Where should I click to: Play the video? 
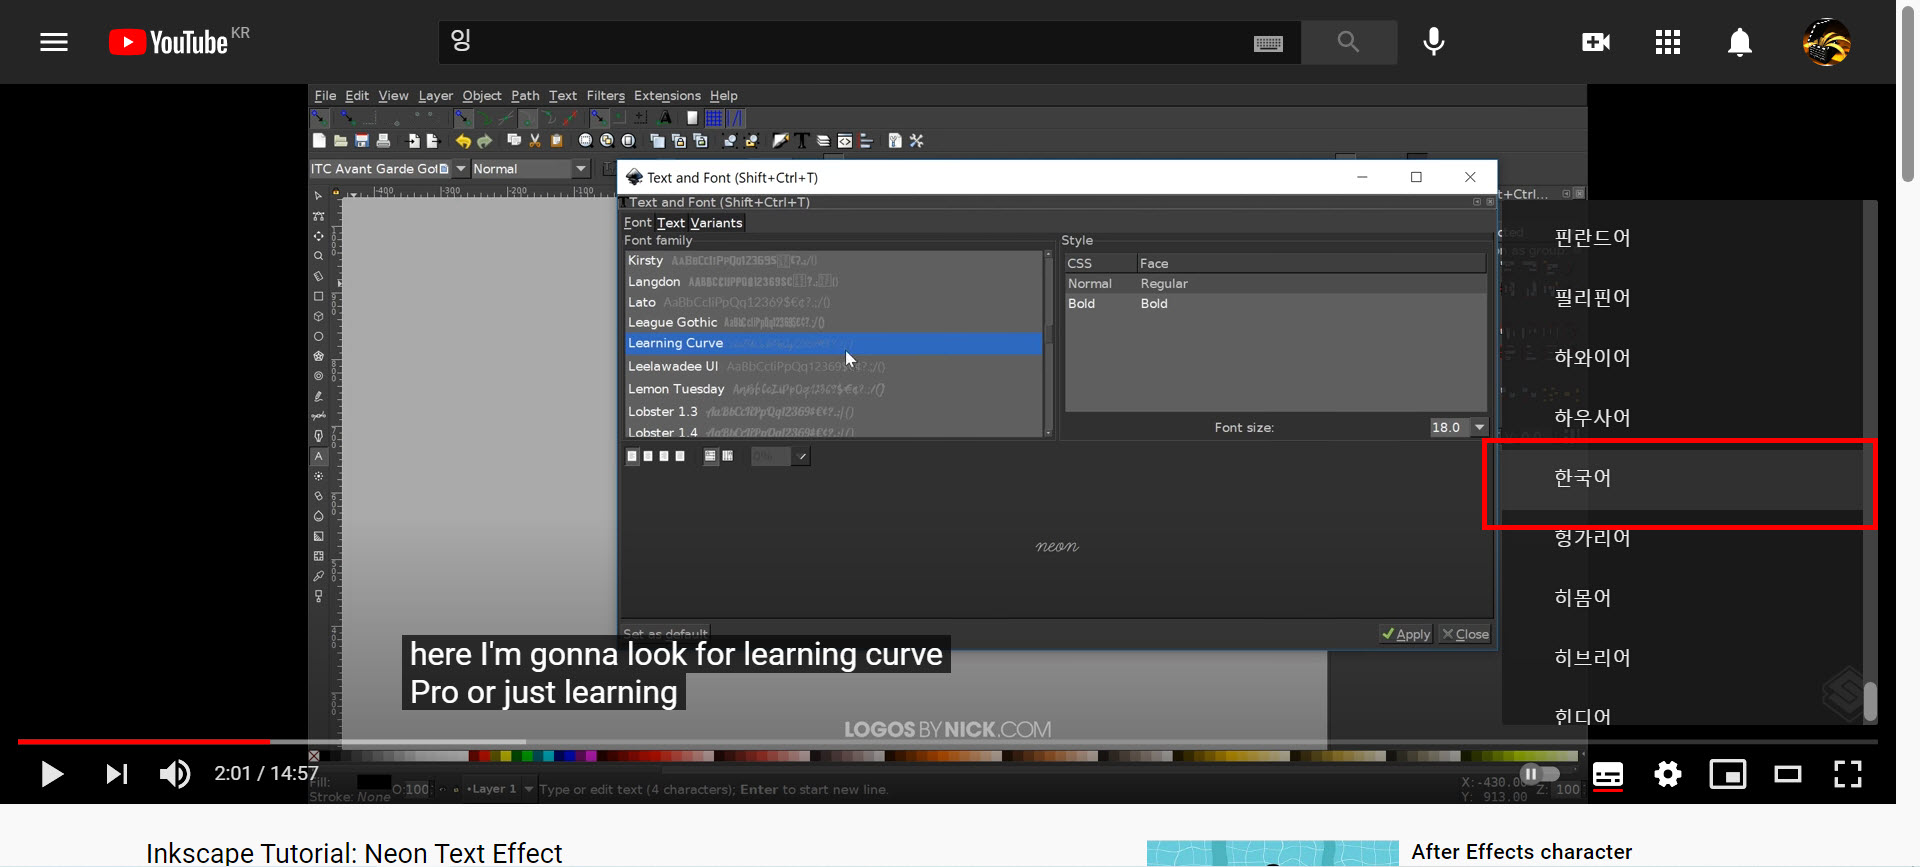click(52, 774)
